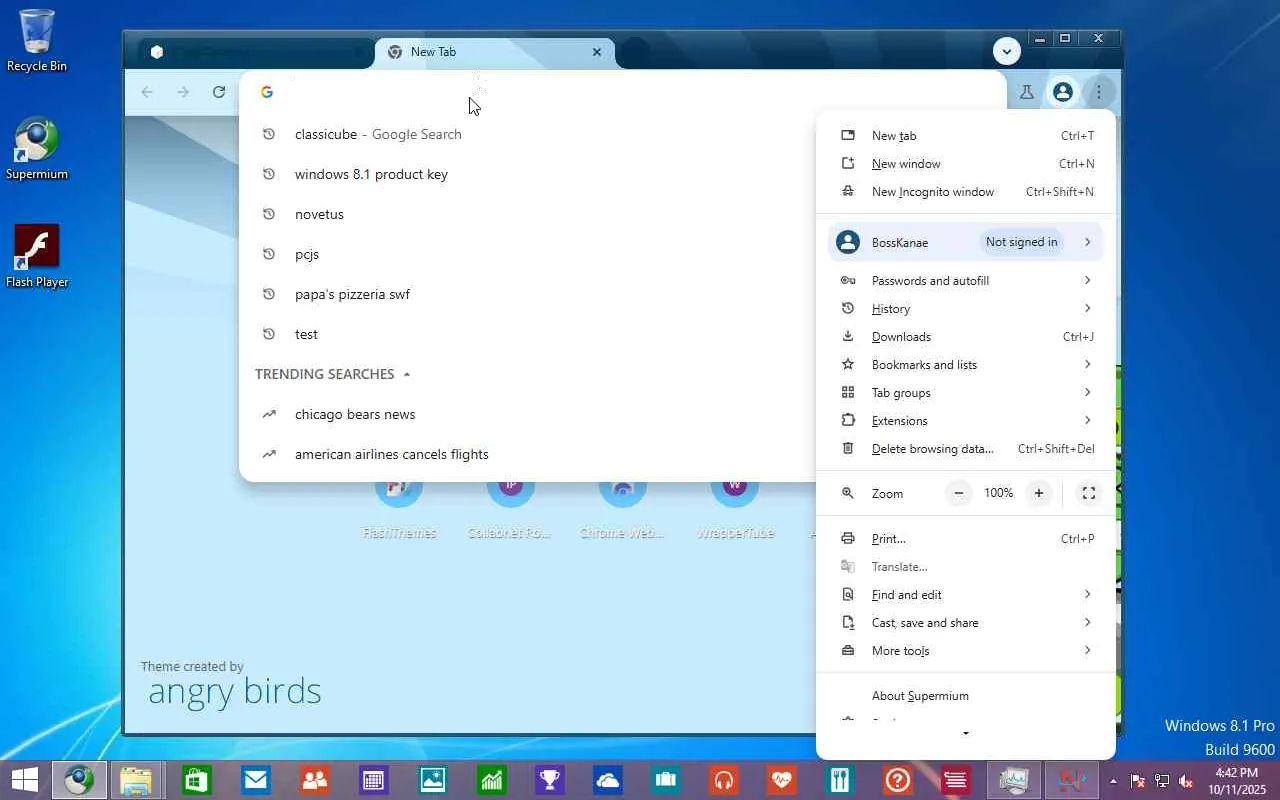Open the BossKanae profile submenu

(x=966, y=242)
